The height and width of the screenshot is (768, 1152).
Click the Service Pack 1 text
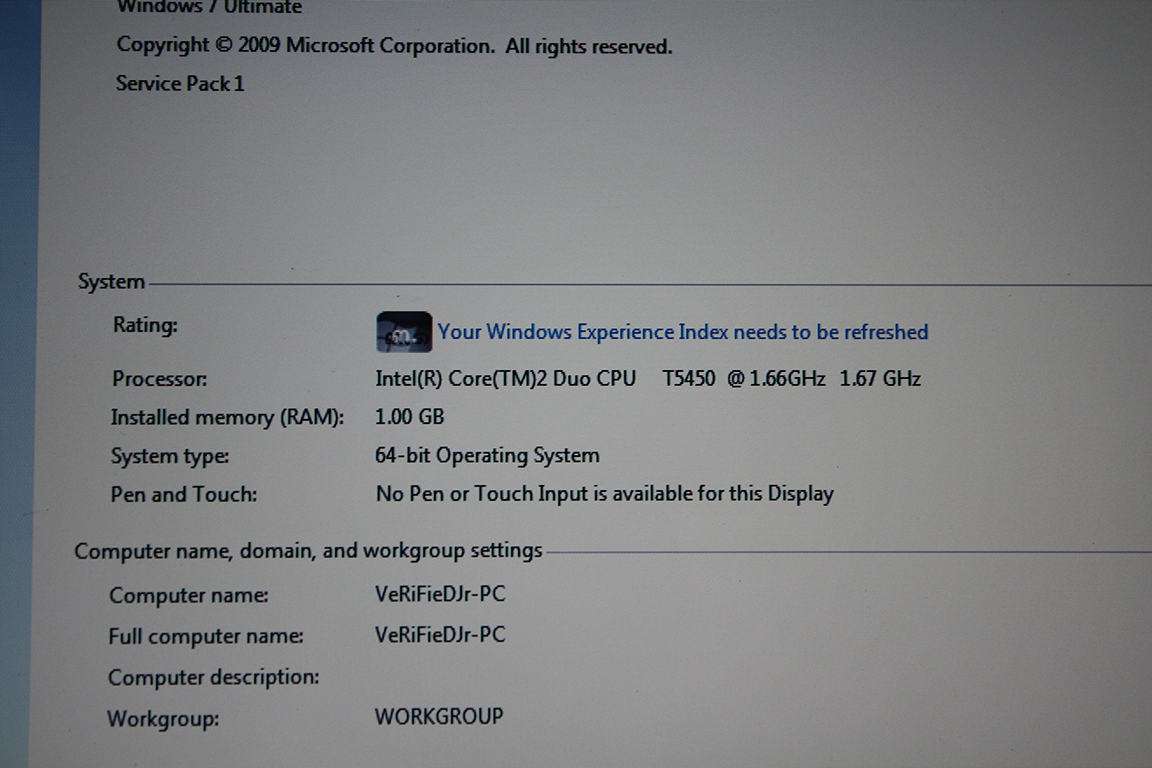tap(179, 84)
